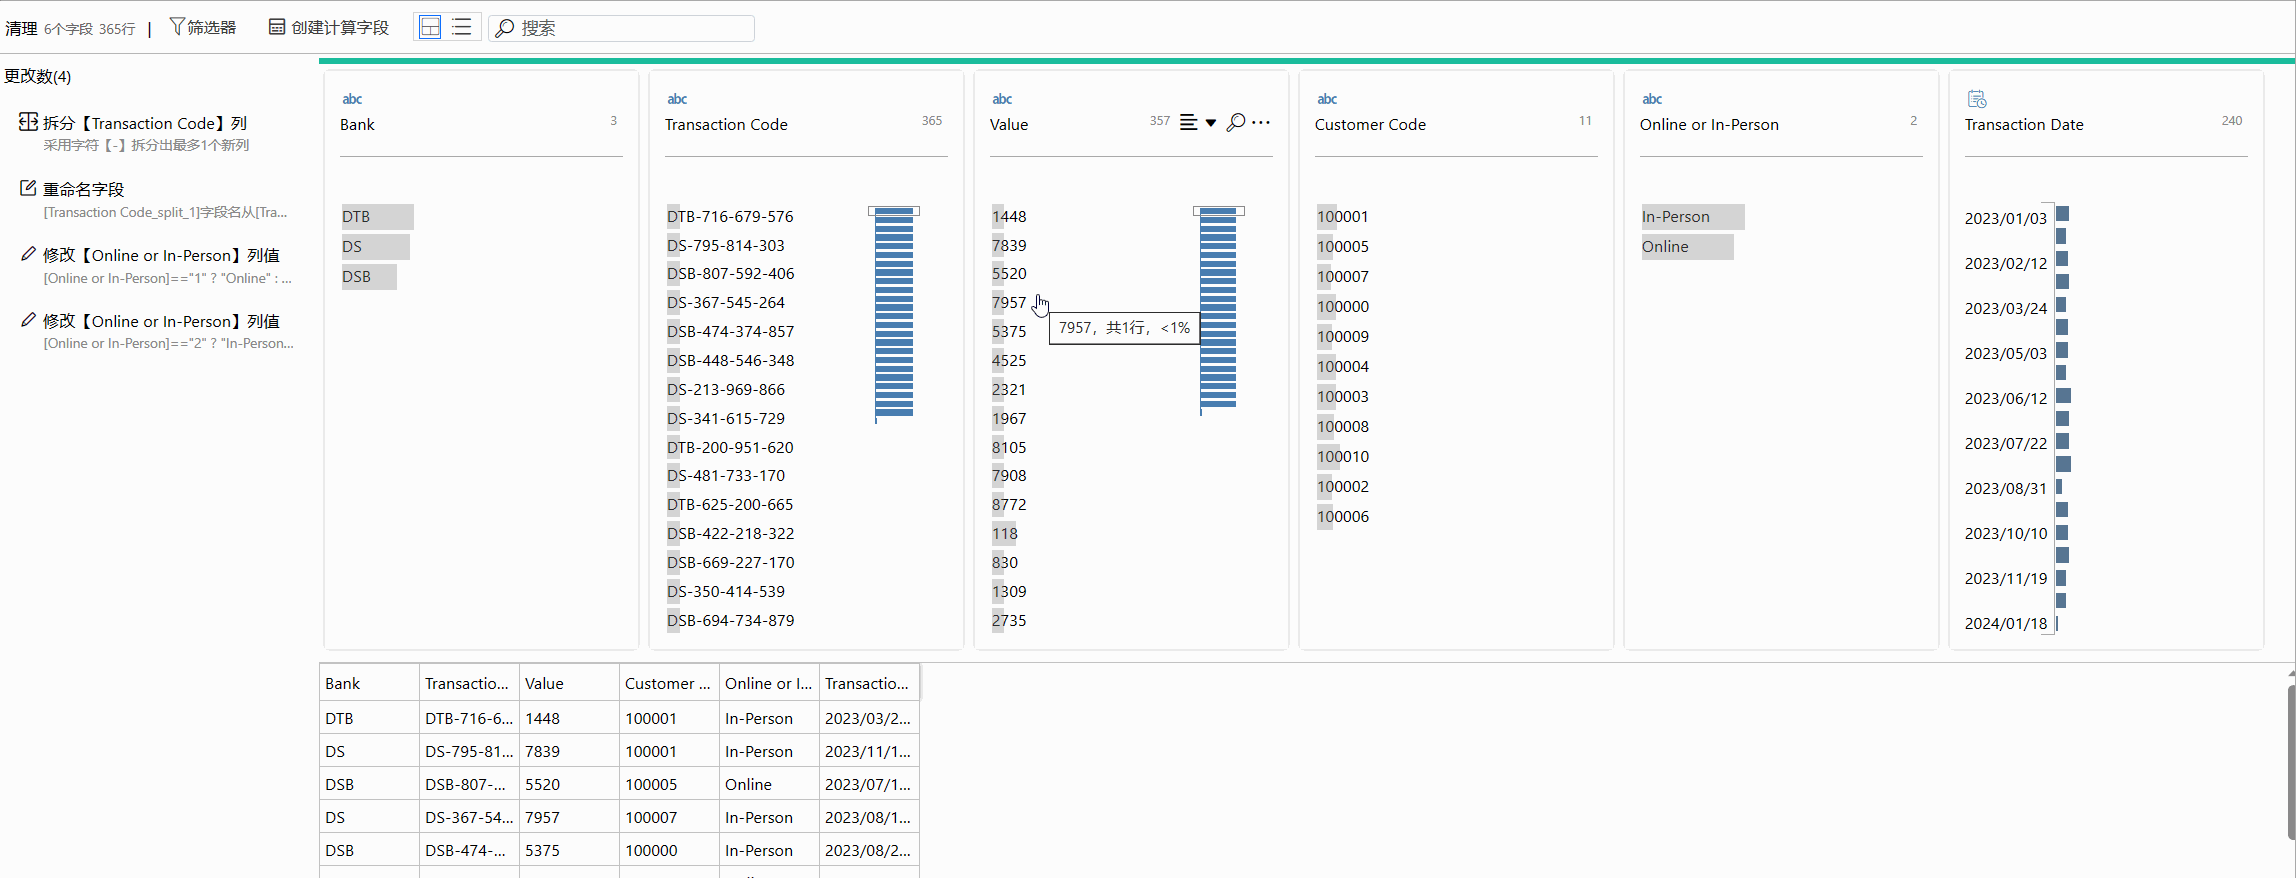The image size is (2296, 878).
Task: Click the abc type icon on Online or In-Person
Action: (x=1652, y=99)
